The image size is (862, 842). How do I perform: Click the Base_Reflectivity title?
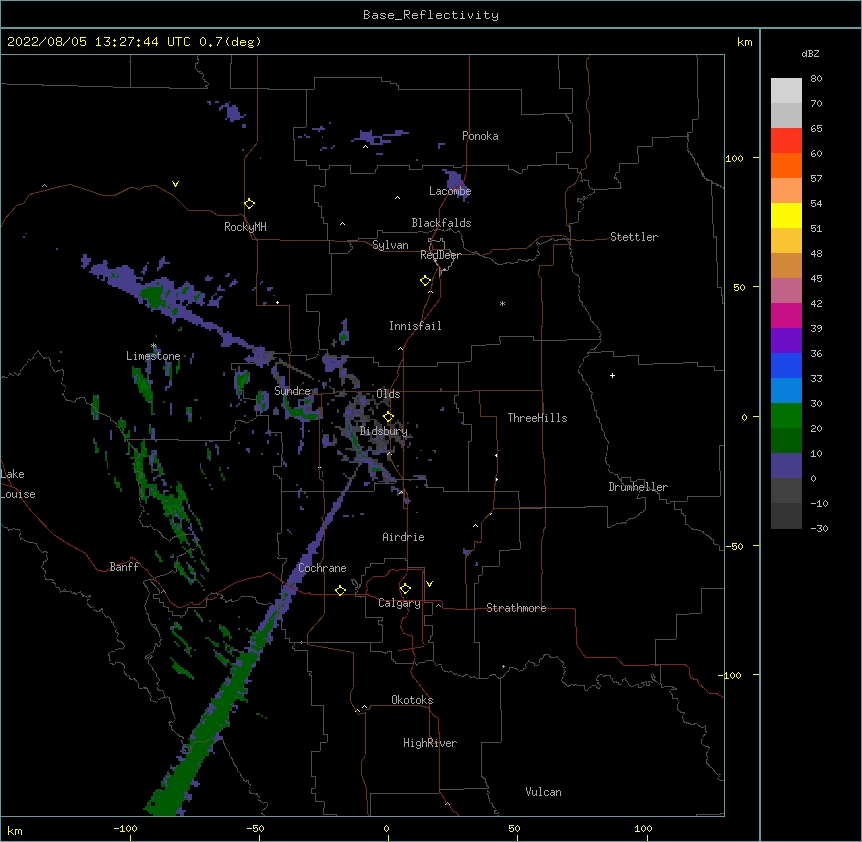[431, 15]
